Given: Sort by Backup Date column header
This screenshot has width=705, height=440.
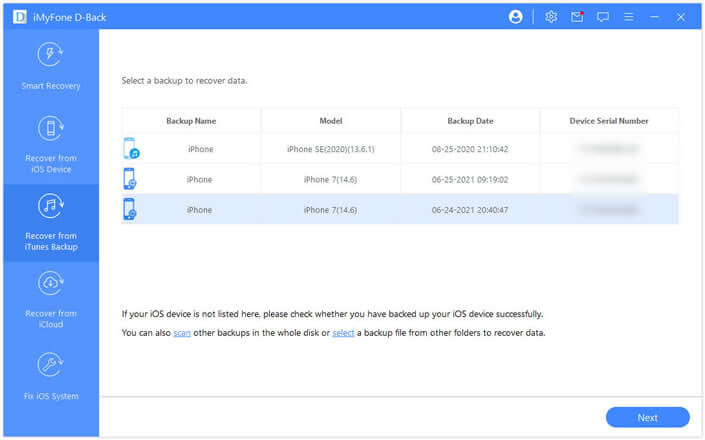Looking at the screenshot, I should (x=470, y=121).
